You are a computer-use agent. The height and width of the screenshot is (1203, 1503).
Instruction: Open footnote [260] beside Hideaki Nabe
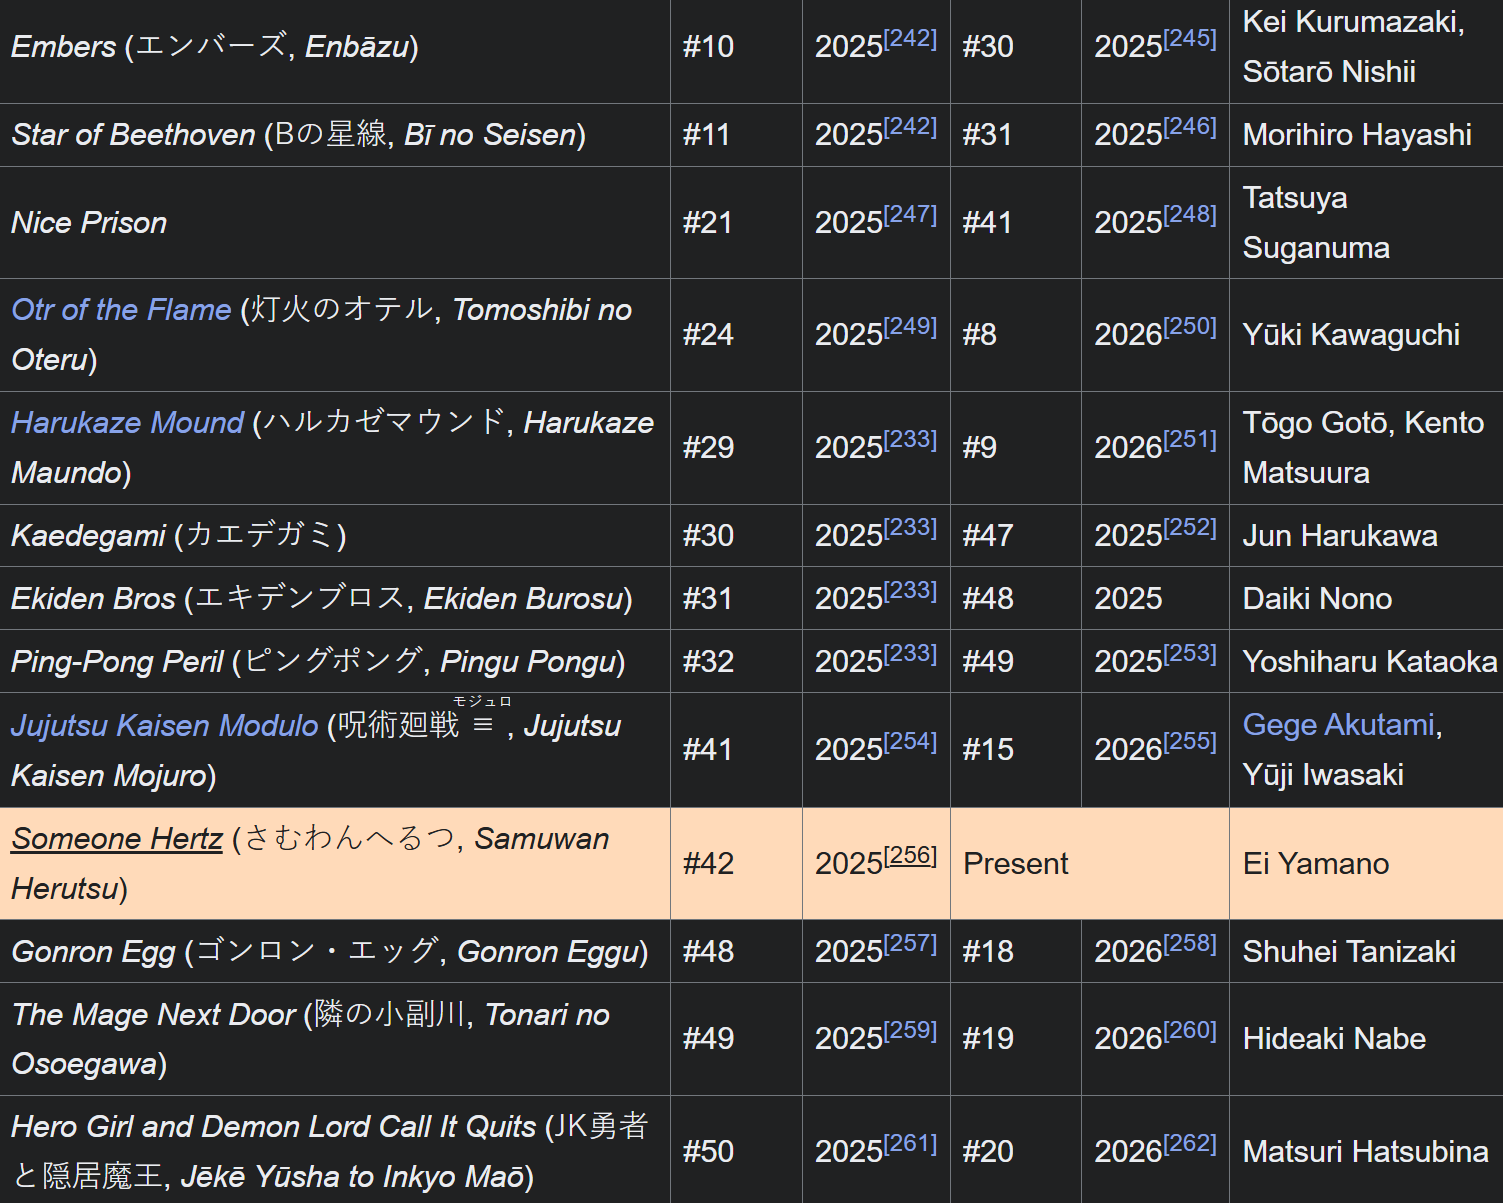(1190, 1031)
